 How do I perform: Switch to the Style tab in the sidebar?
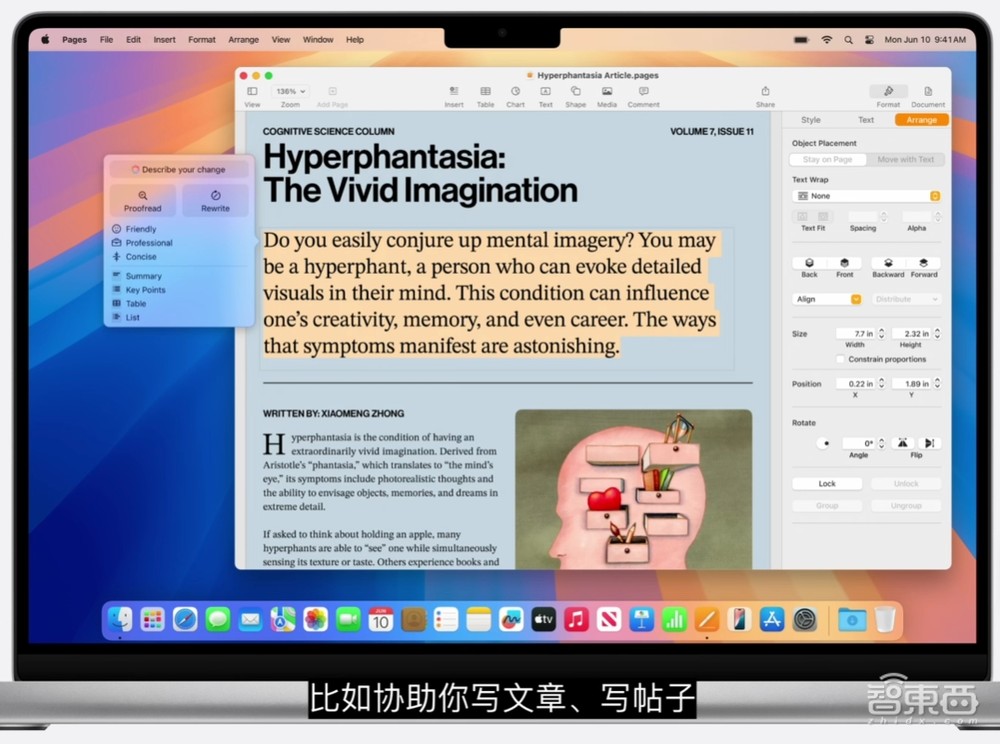point(810,119)
